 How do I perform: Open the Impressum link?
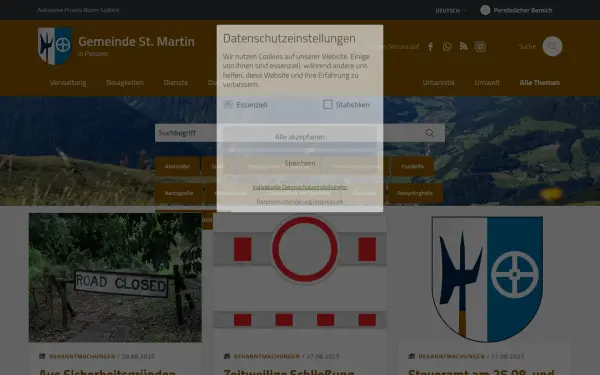329,202
